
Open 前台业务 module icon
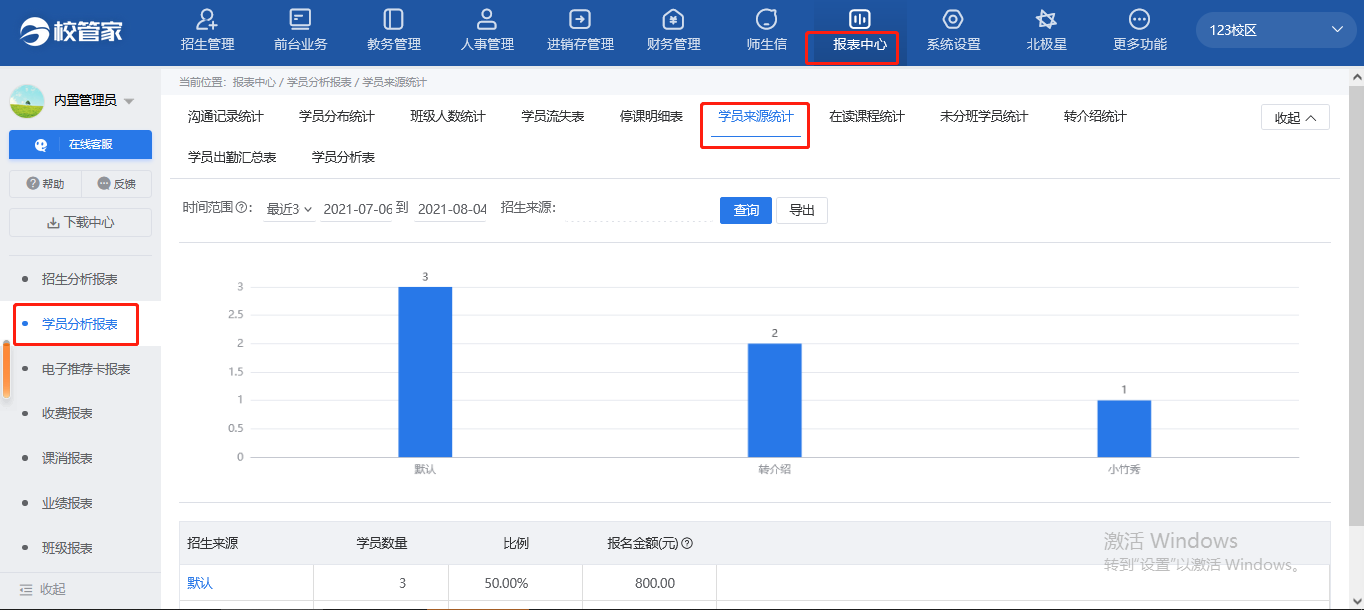pos(300,19)
